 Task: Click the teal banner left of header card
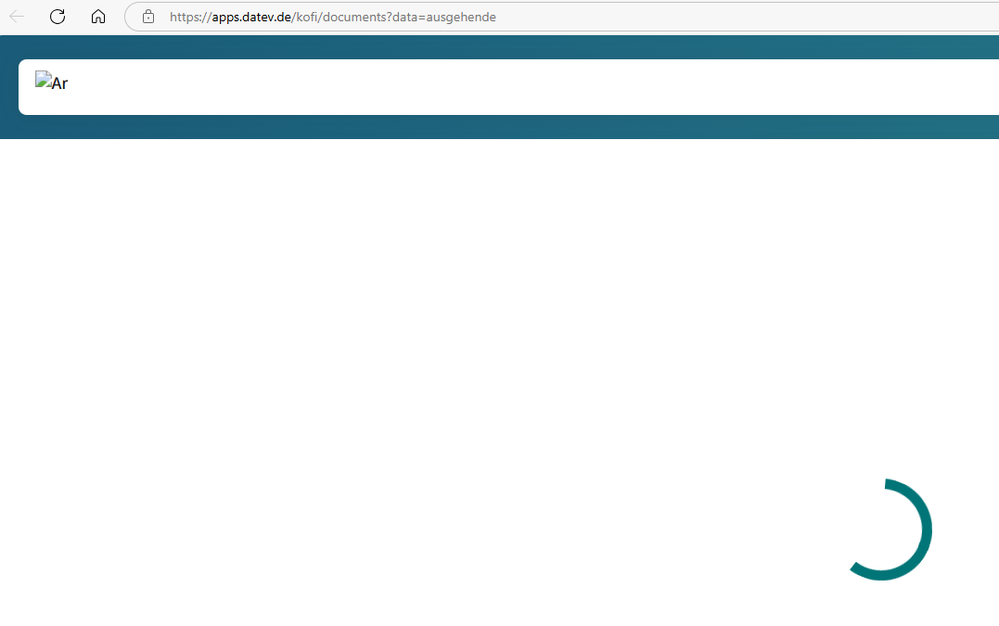[x=8, y=87]
